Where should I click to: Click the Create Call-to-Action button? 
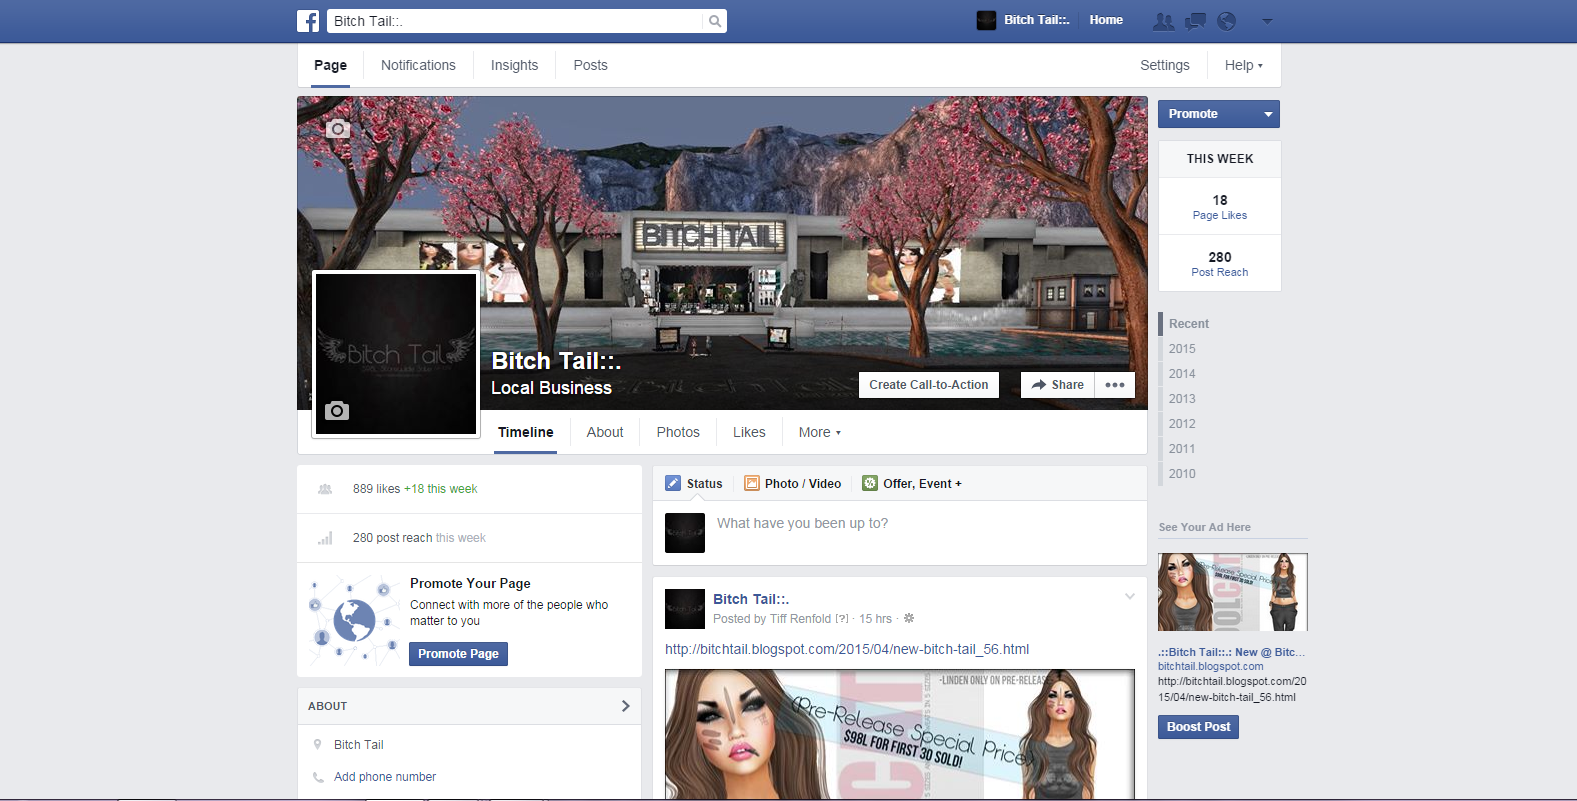point(929,385)
